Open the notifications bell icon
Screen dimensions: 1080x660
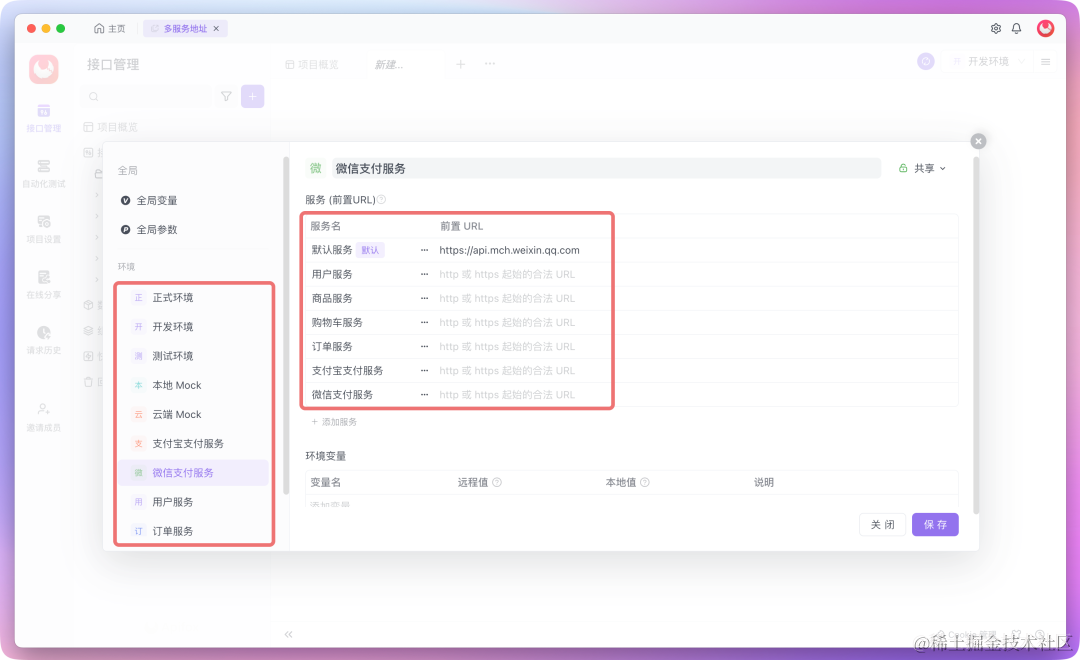click(1017, 28)
